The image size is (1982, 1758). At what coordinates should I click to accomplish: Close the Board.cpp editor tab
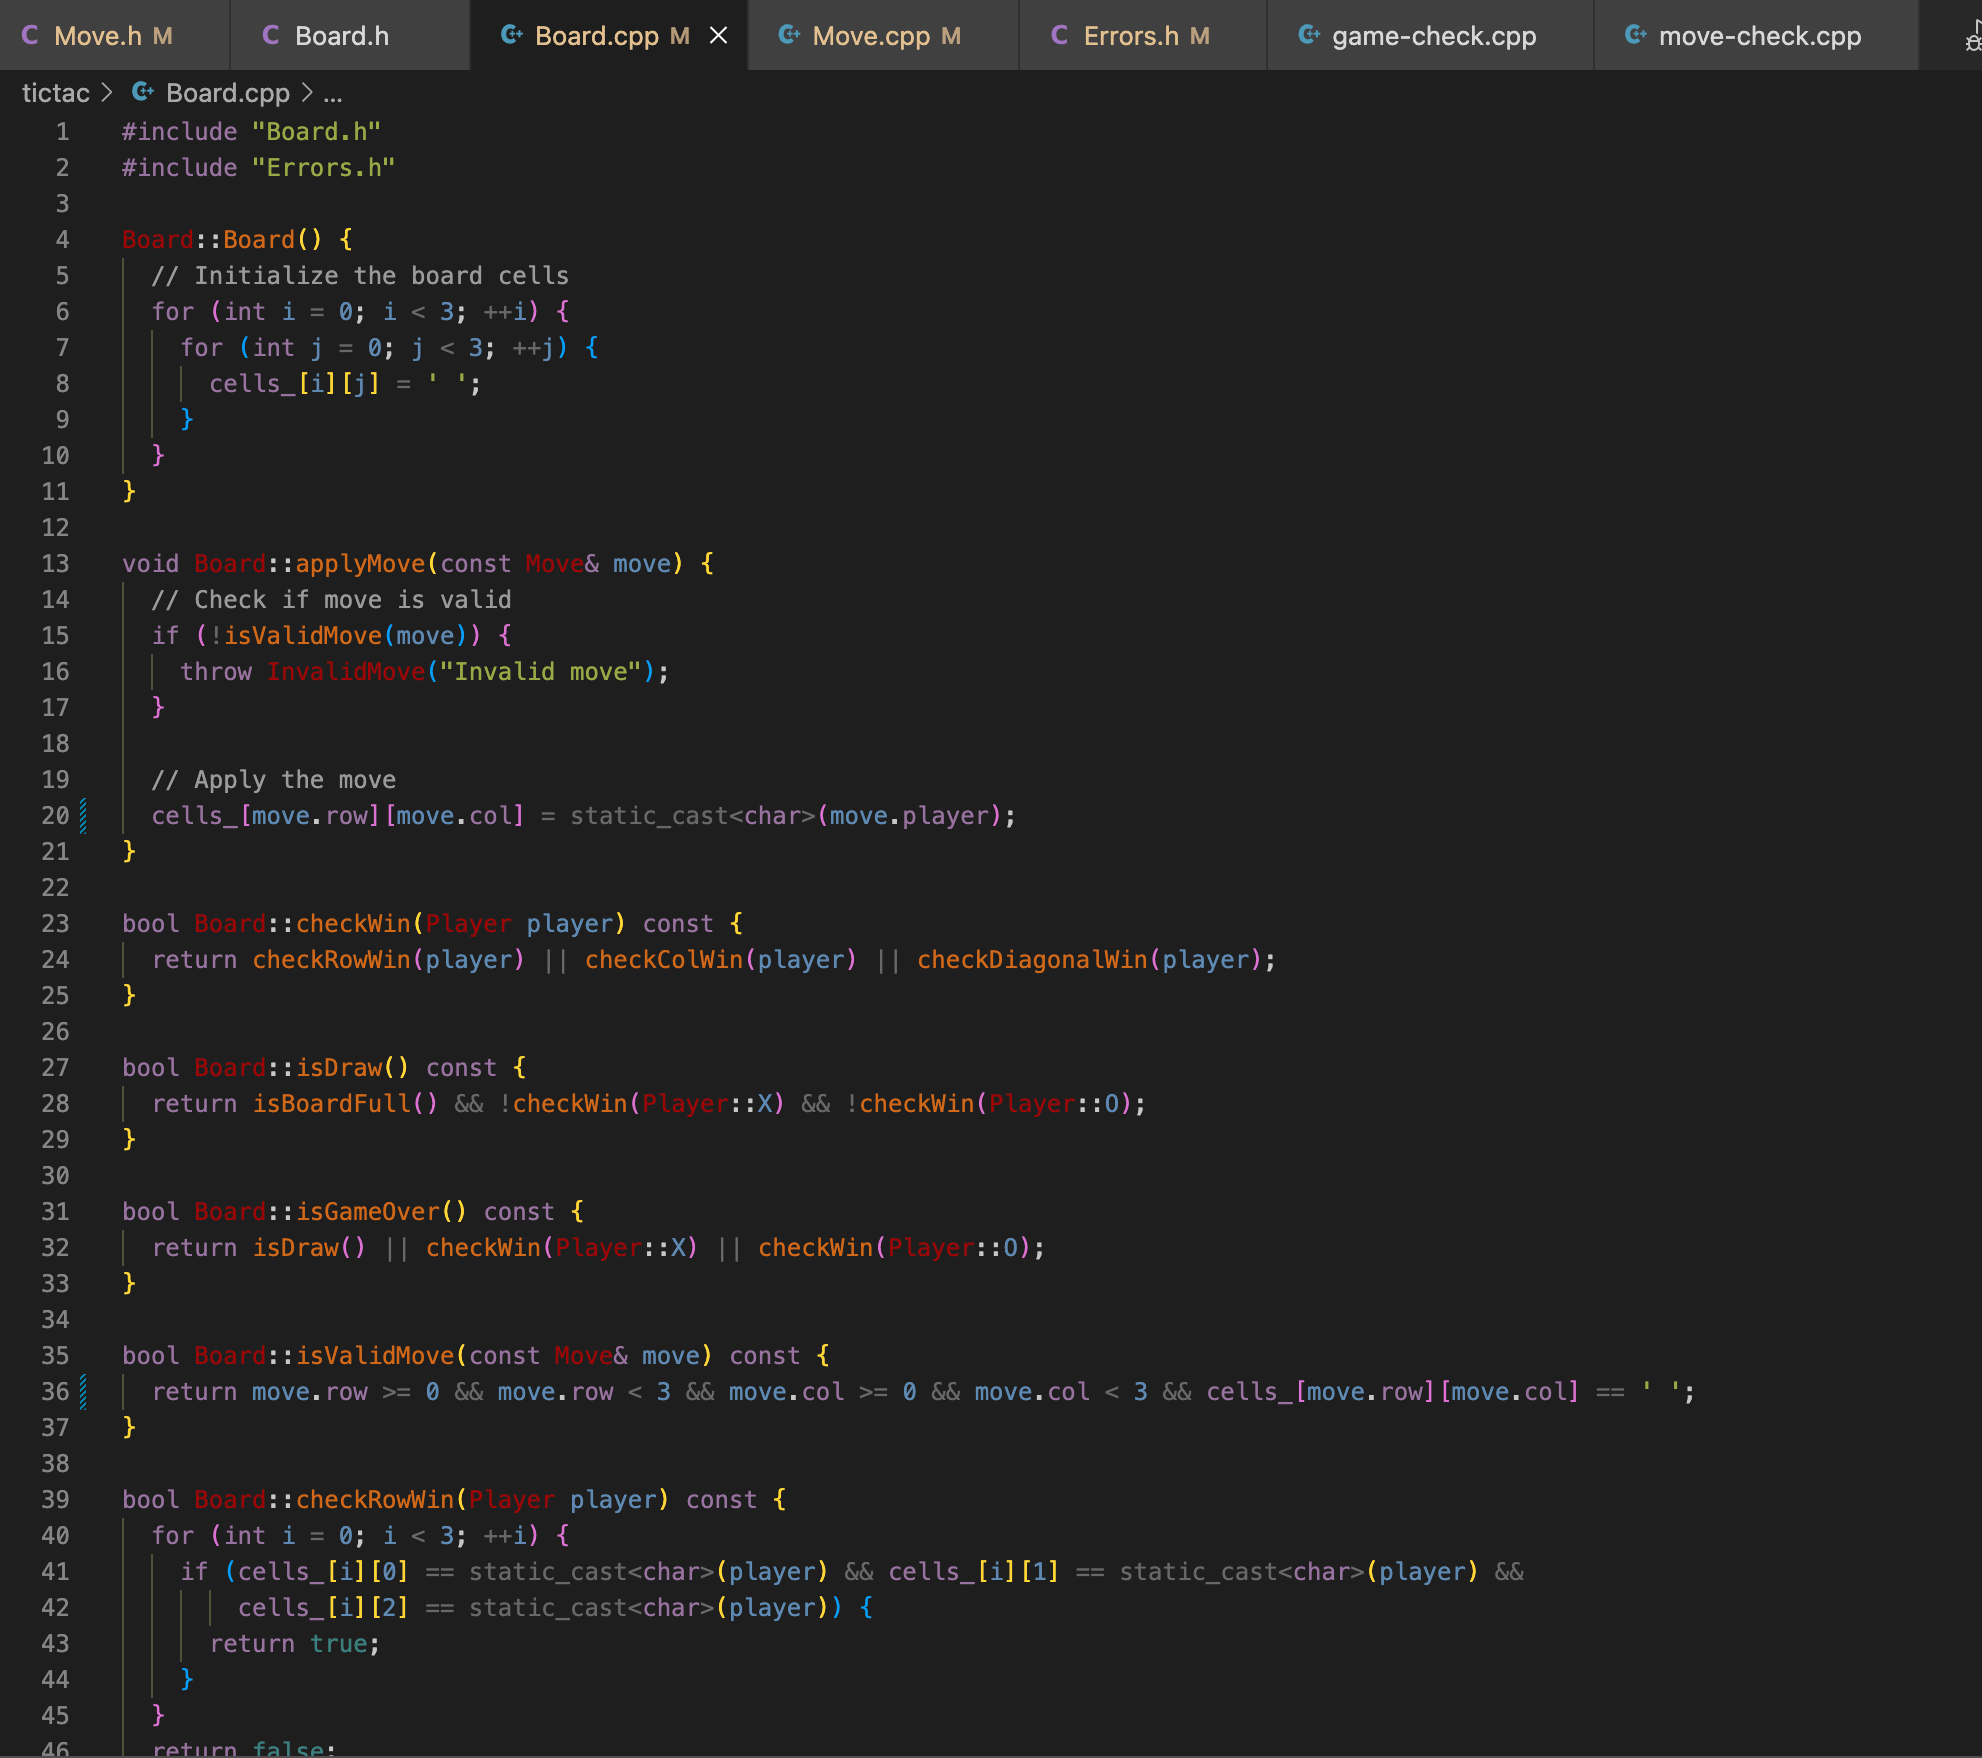tap(718, 36)
